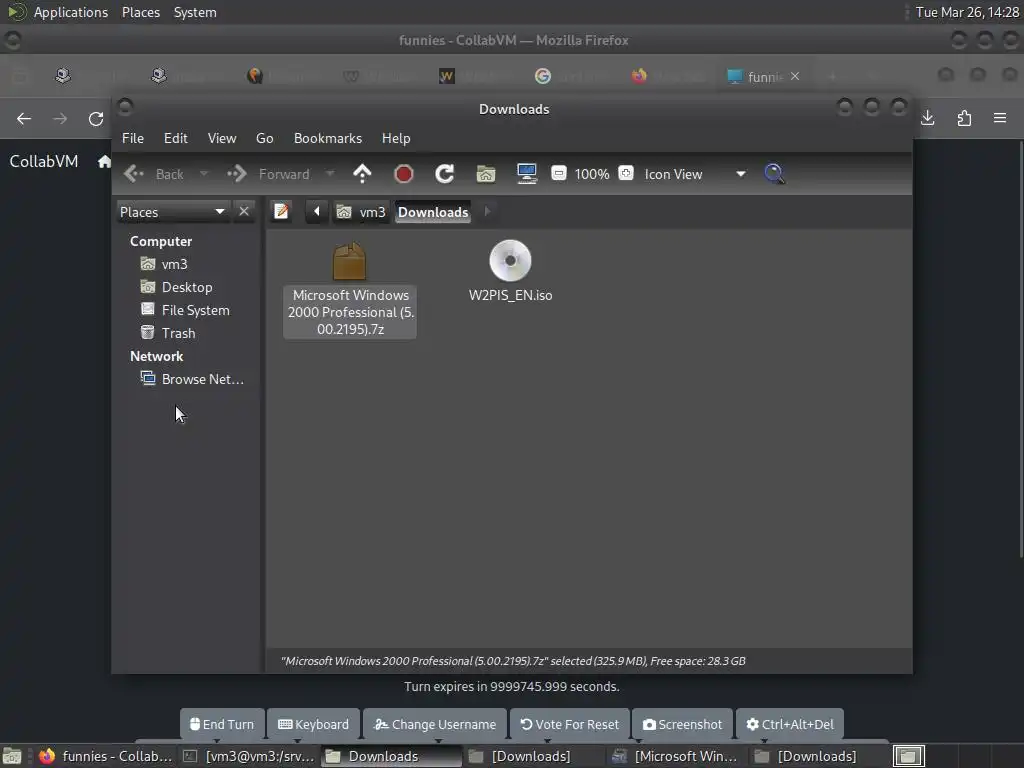Open Home folder toolbar icon

coord(486,174)
